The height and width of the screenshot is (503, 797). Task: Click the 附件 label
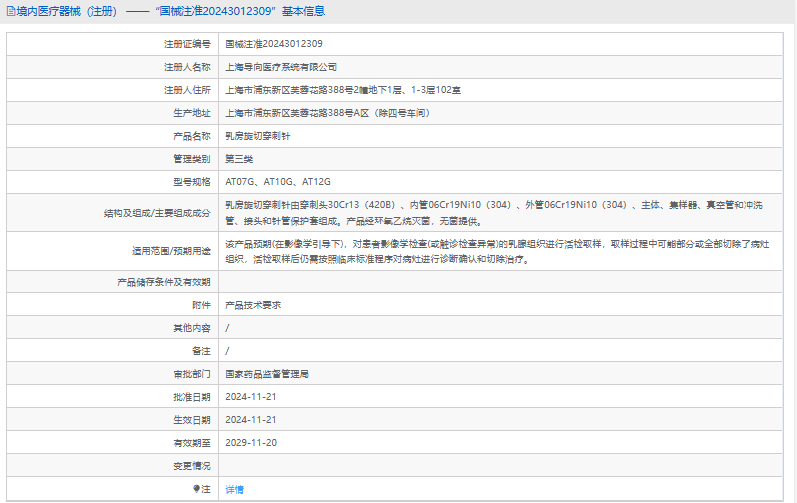click(x=201, y=305)
